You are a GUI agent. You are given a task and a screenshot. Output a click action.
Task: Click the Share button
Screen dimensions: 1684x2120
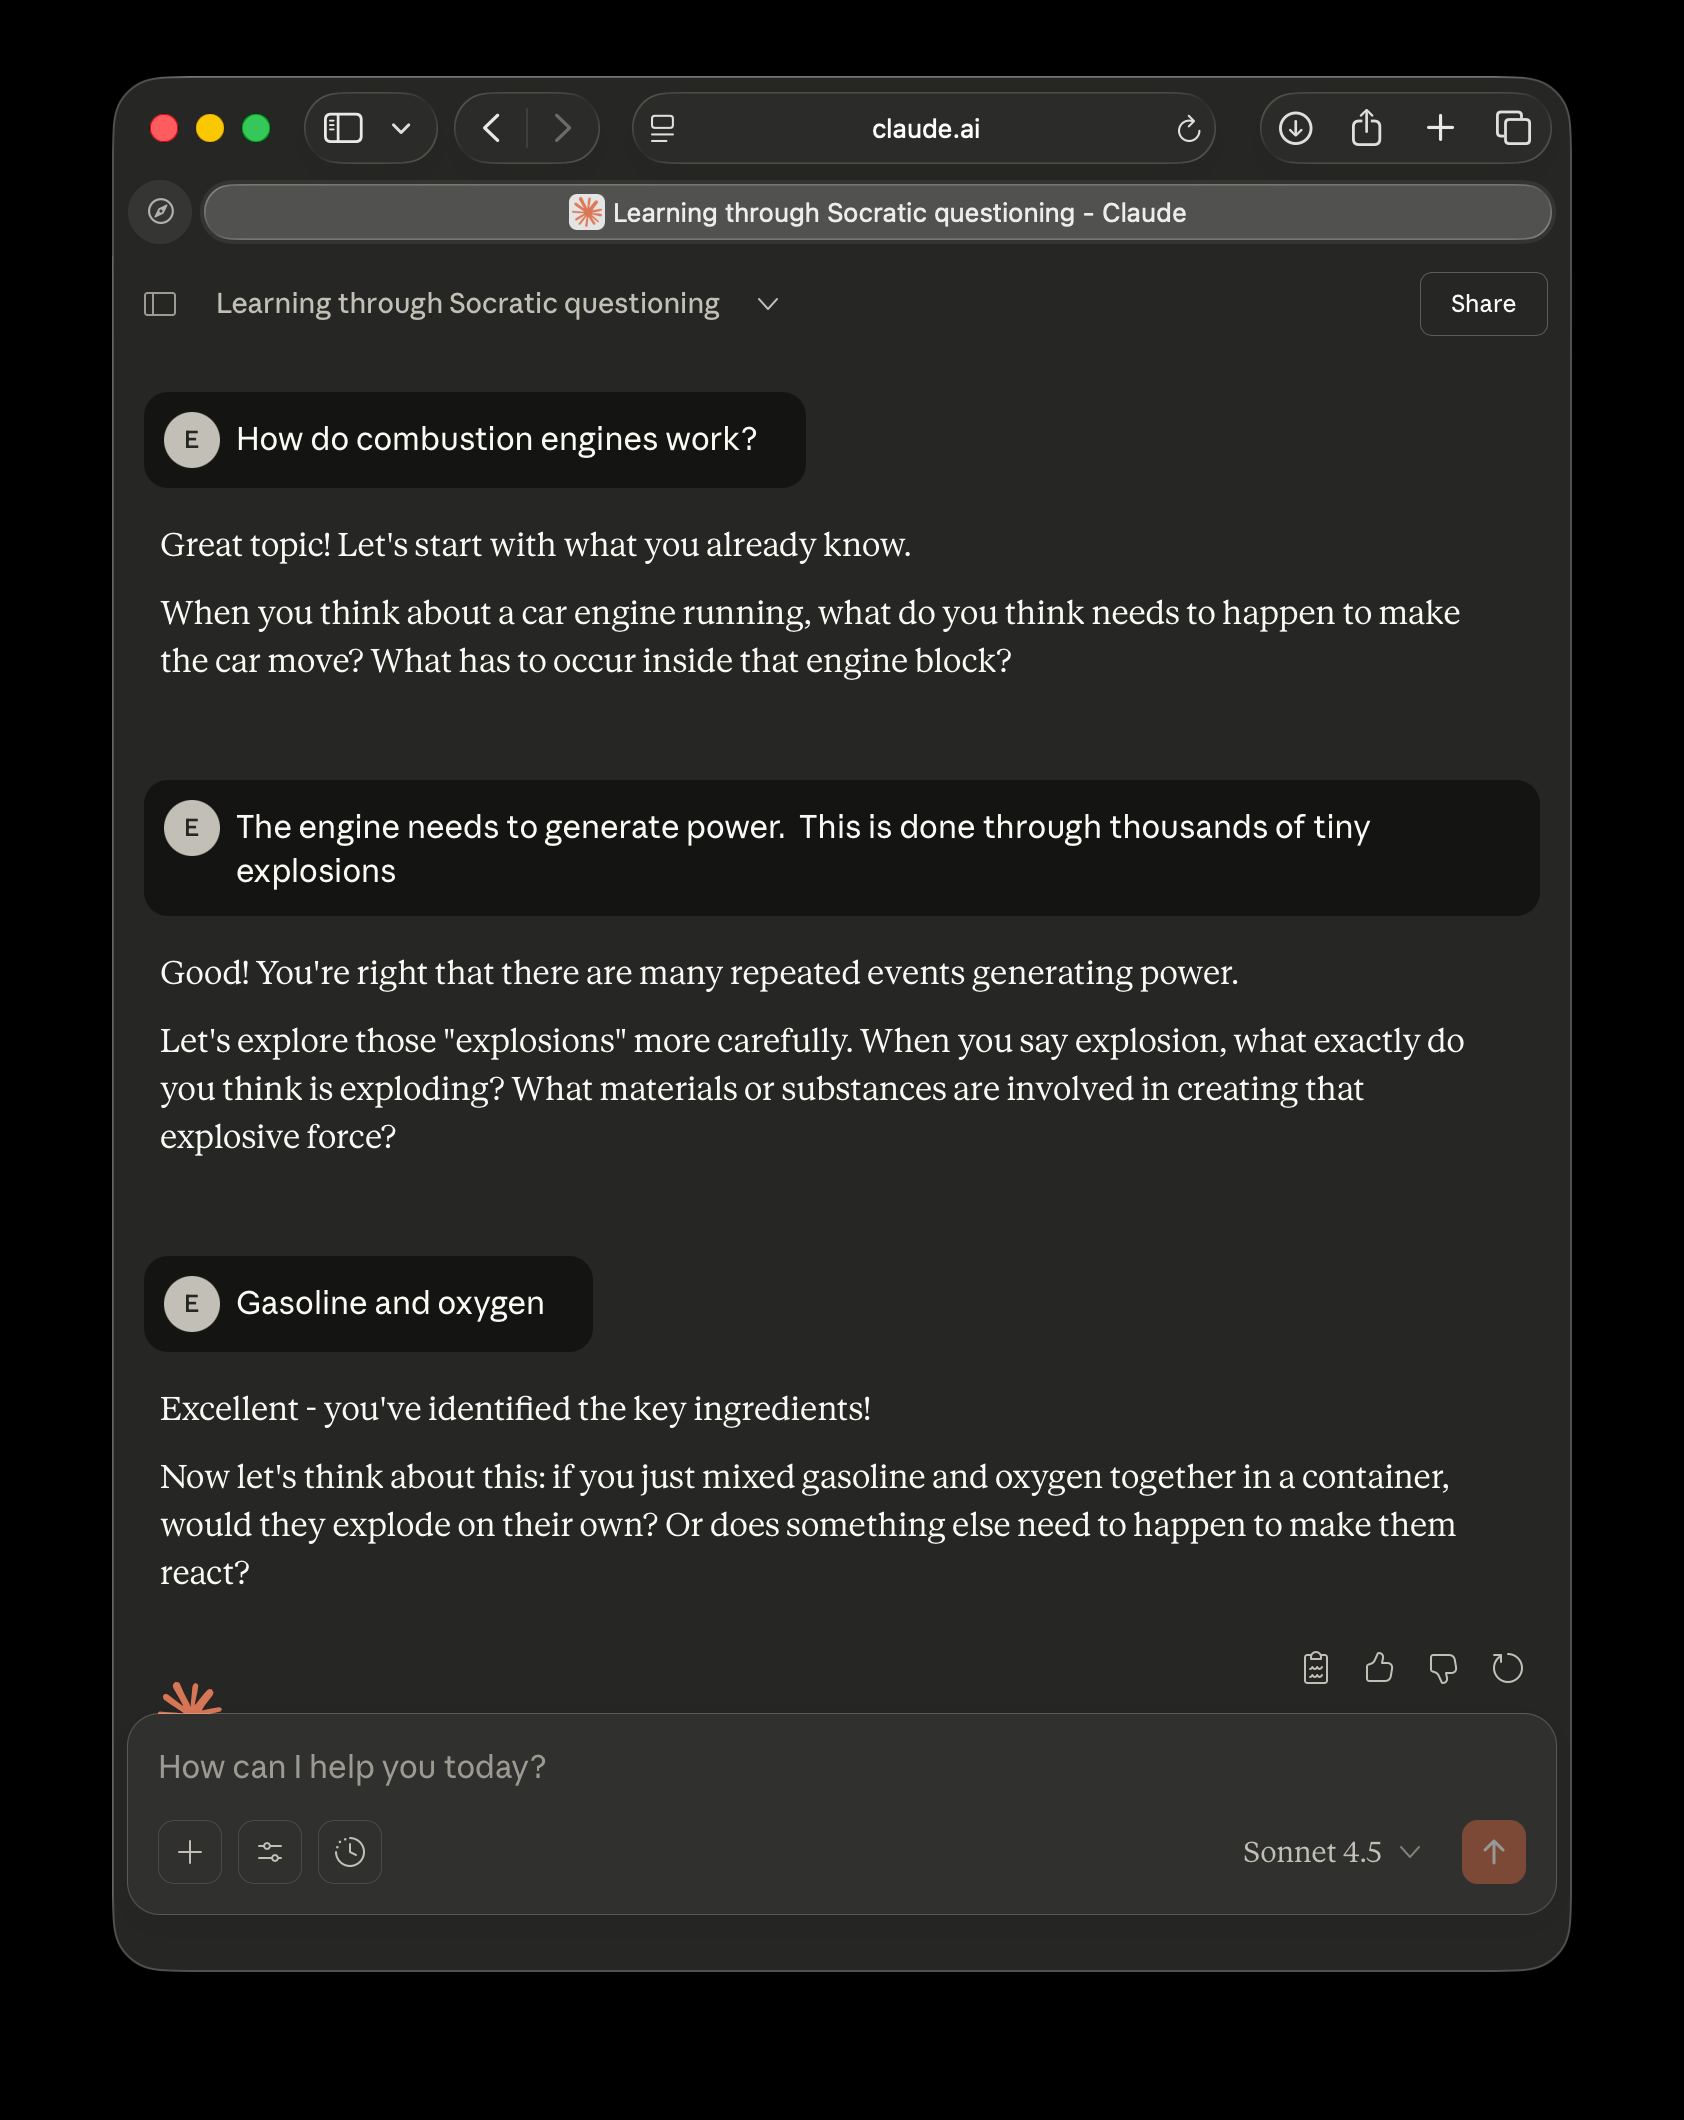pyautogui.click(x=1483, y=304)
